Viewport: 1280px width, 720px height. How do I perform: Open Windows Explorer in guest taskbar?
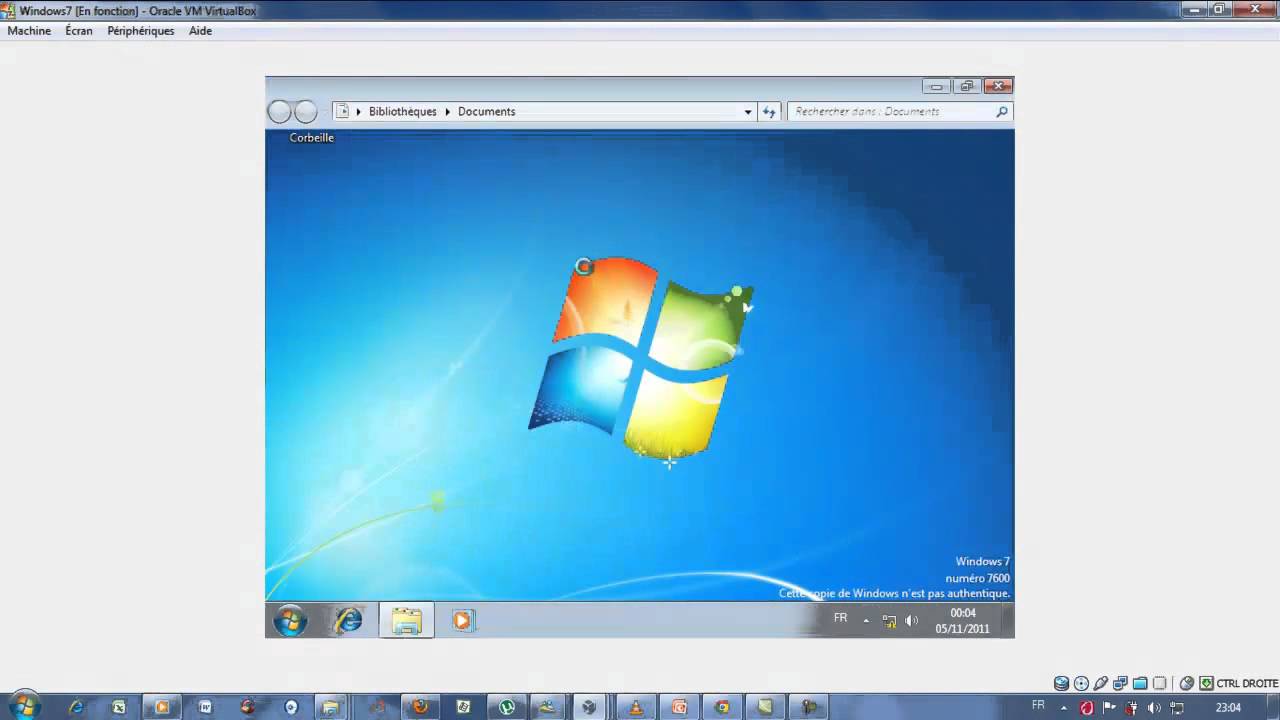(406, 620)
